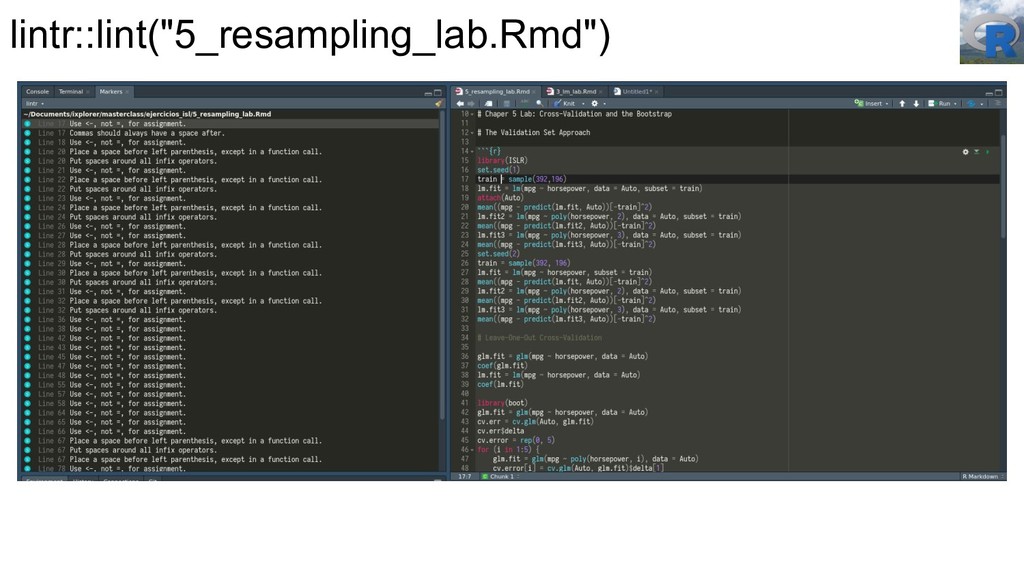This screenshot has width=1024, height=576.
Task: Open the R Markdown file type selector
Action: [x=982, y=477]
